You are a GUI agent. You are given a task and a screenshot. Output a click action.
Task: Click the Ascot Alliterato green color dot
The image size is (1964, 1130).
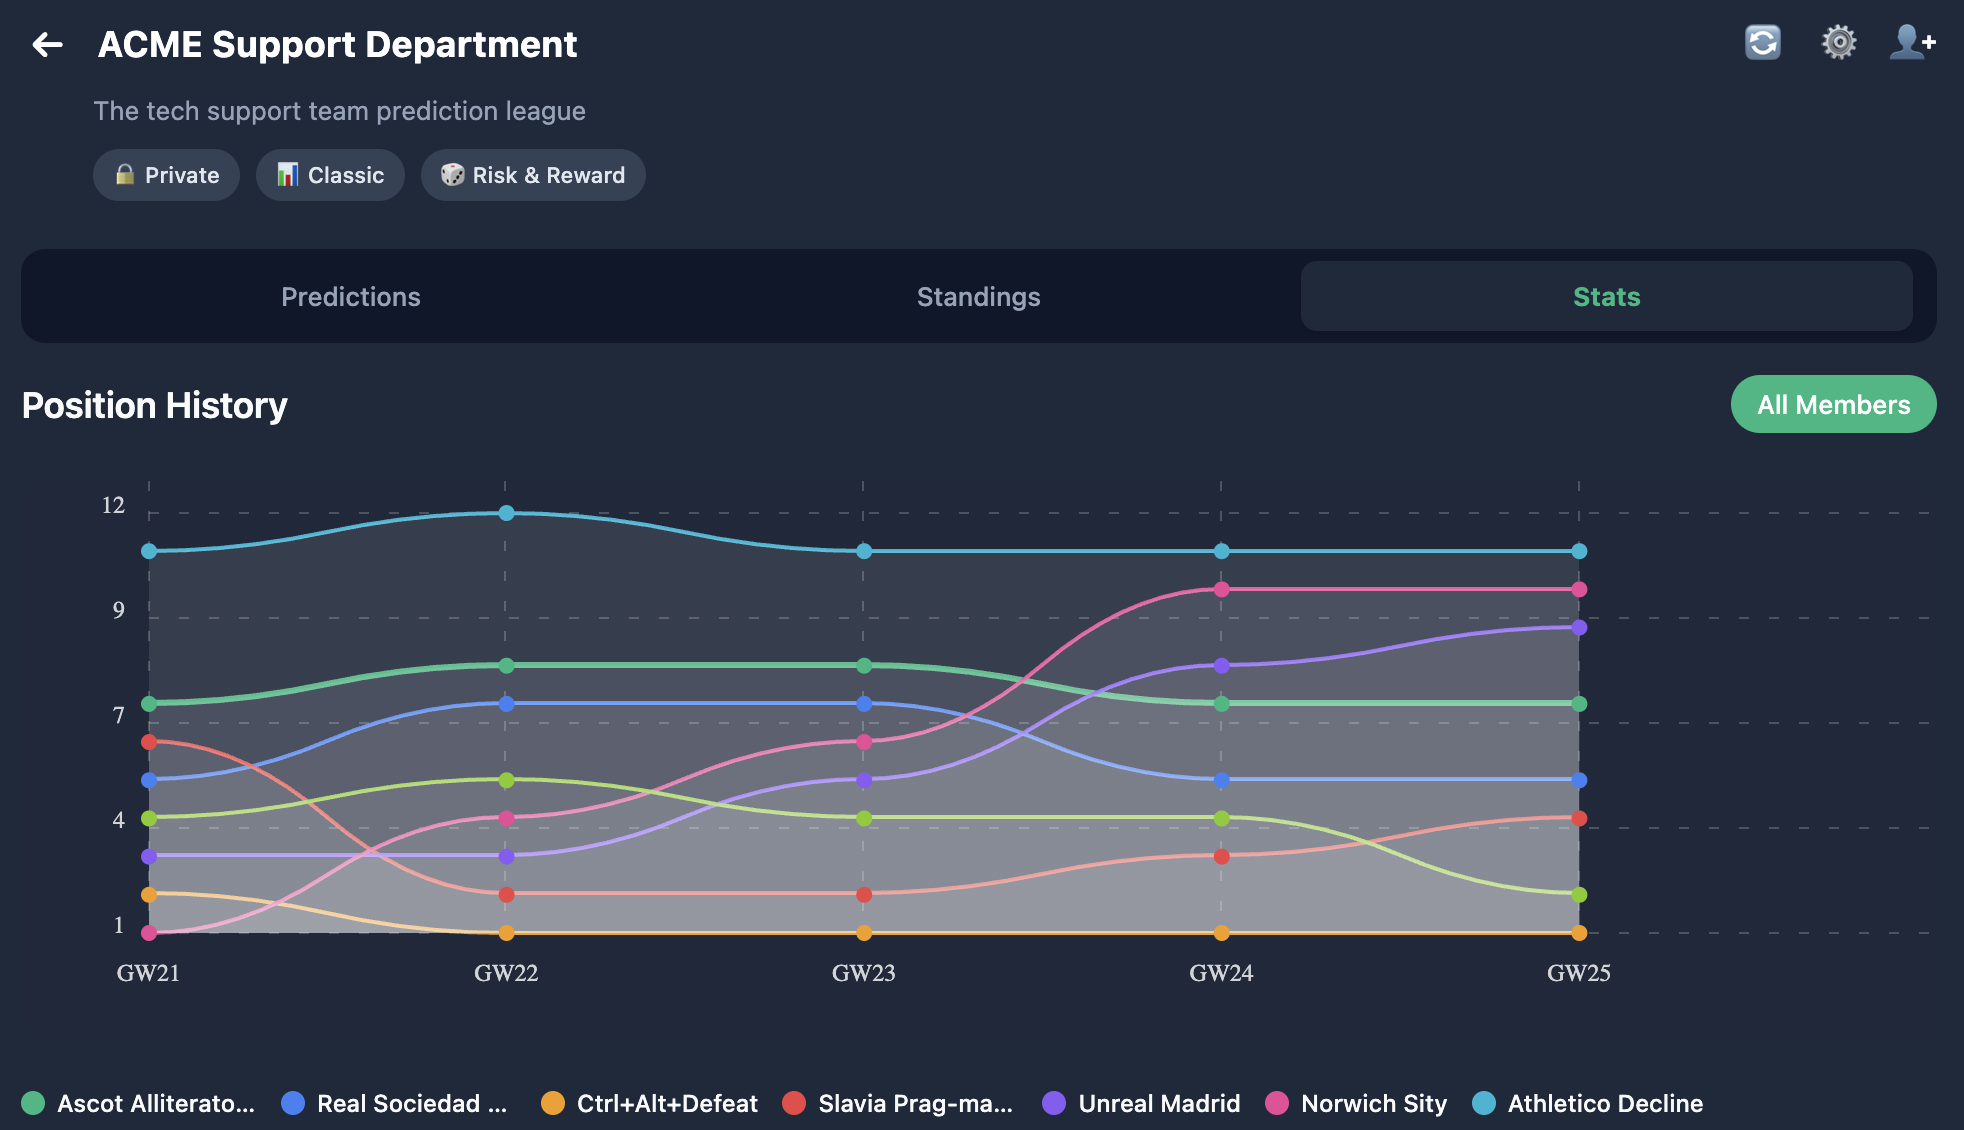35,1103
